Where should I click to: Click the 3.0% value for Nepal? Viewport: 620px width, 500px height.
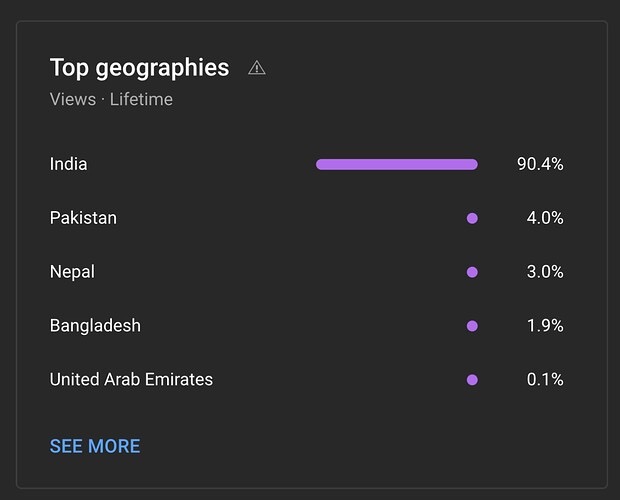click(x=545, y=272)
